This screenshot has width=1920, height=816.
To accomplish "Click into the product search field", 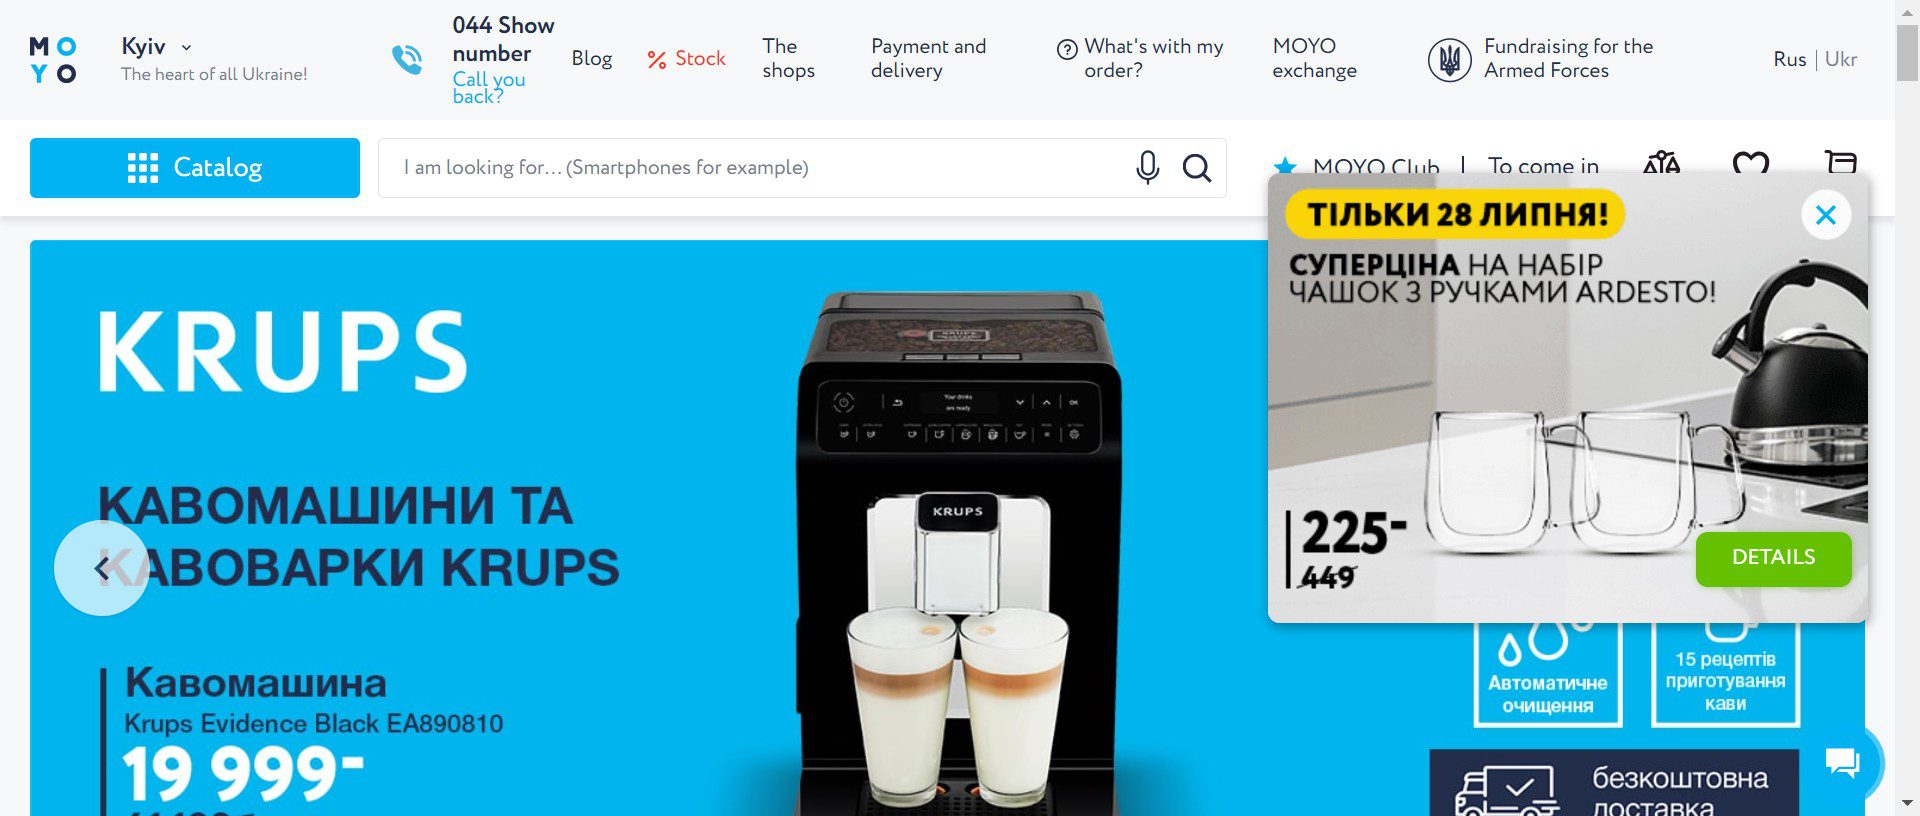I will pyautogui.click(x=755, y=168).
